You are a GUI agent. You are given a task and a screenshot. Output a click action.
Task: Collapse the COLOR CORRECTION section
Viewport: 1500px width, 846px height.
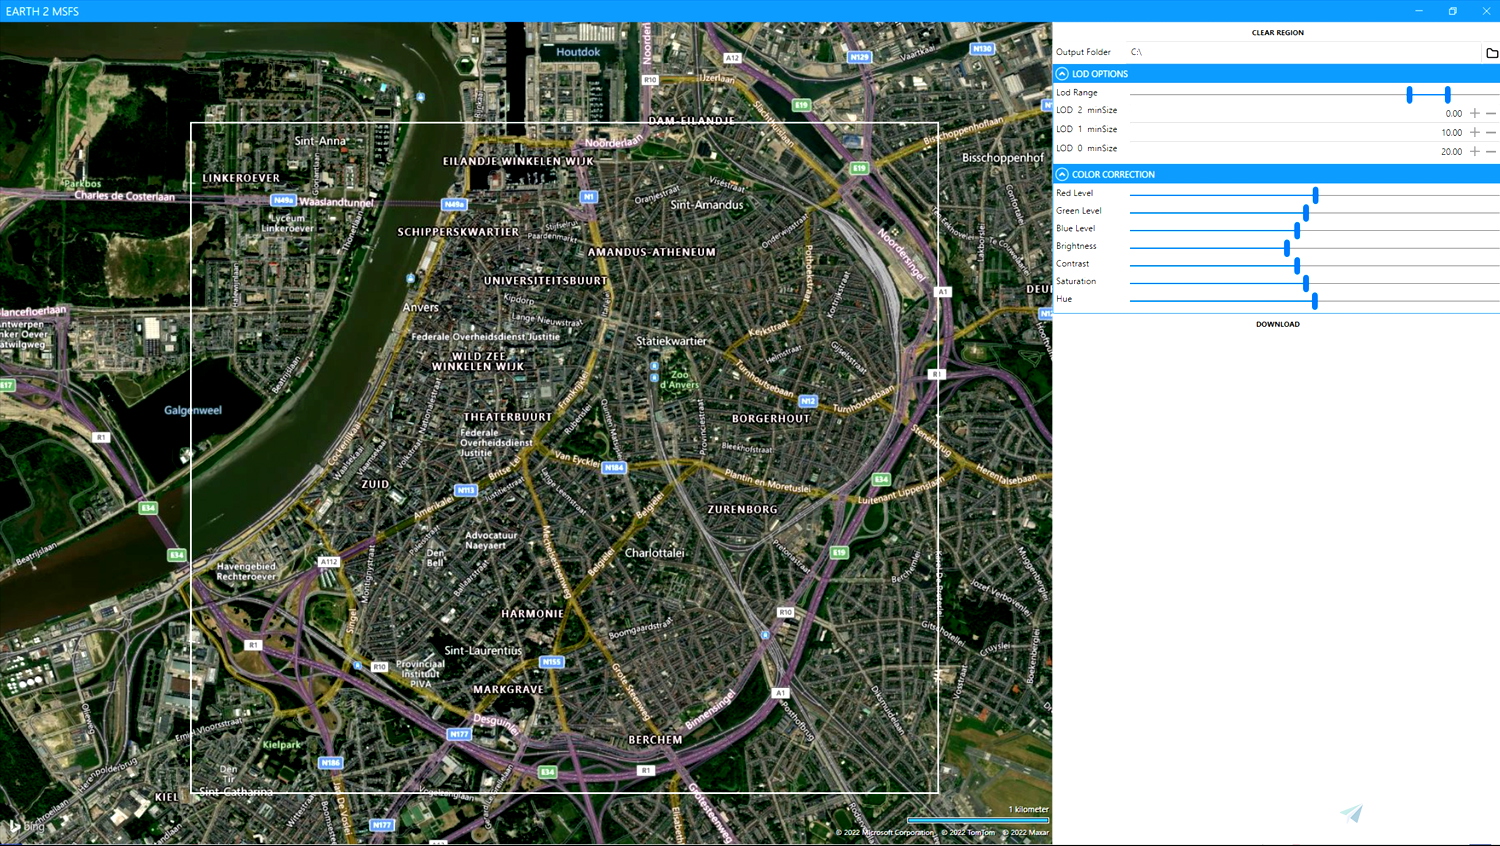tap(1063, 174)
